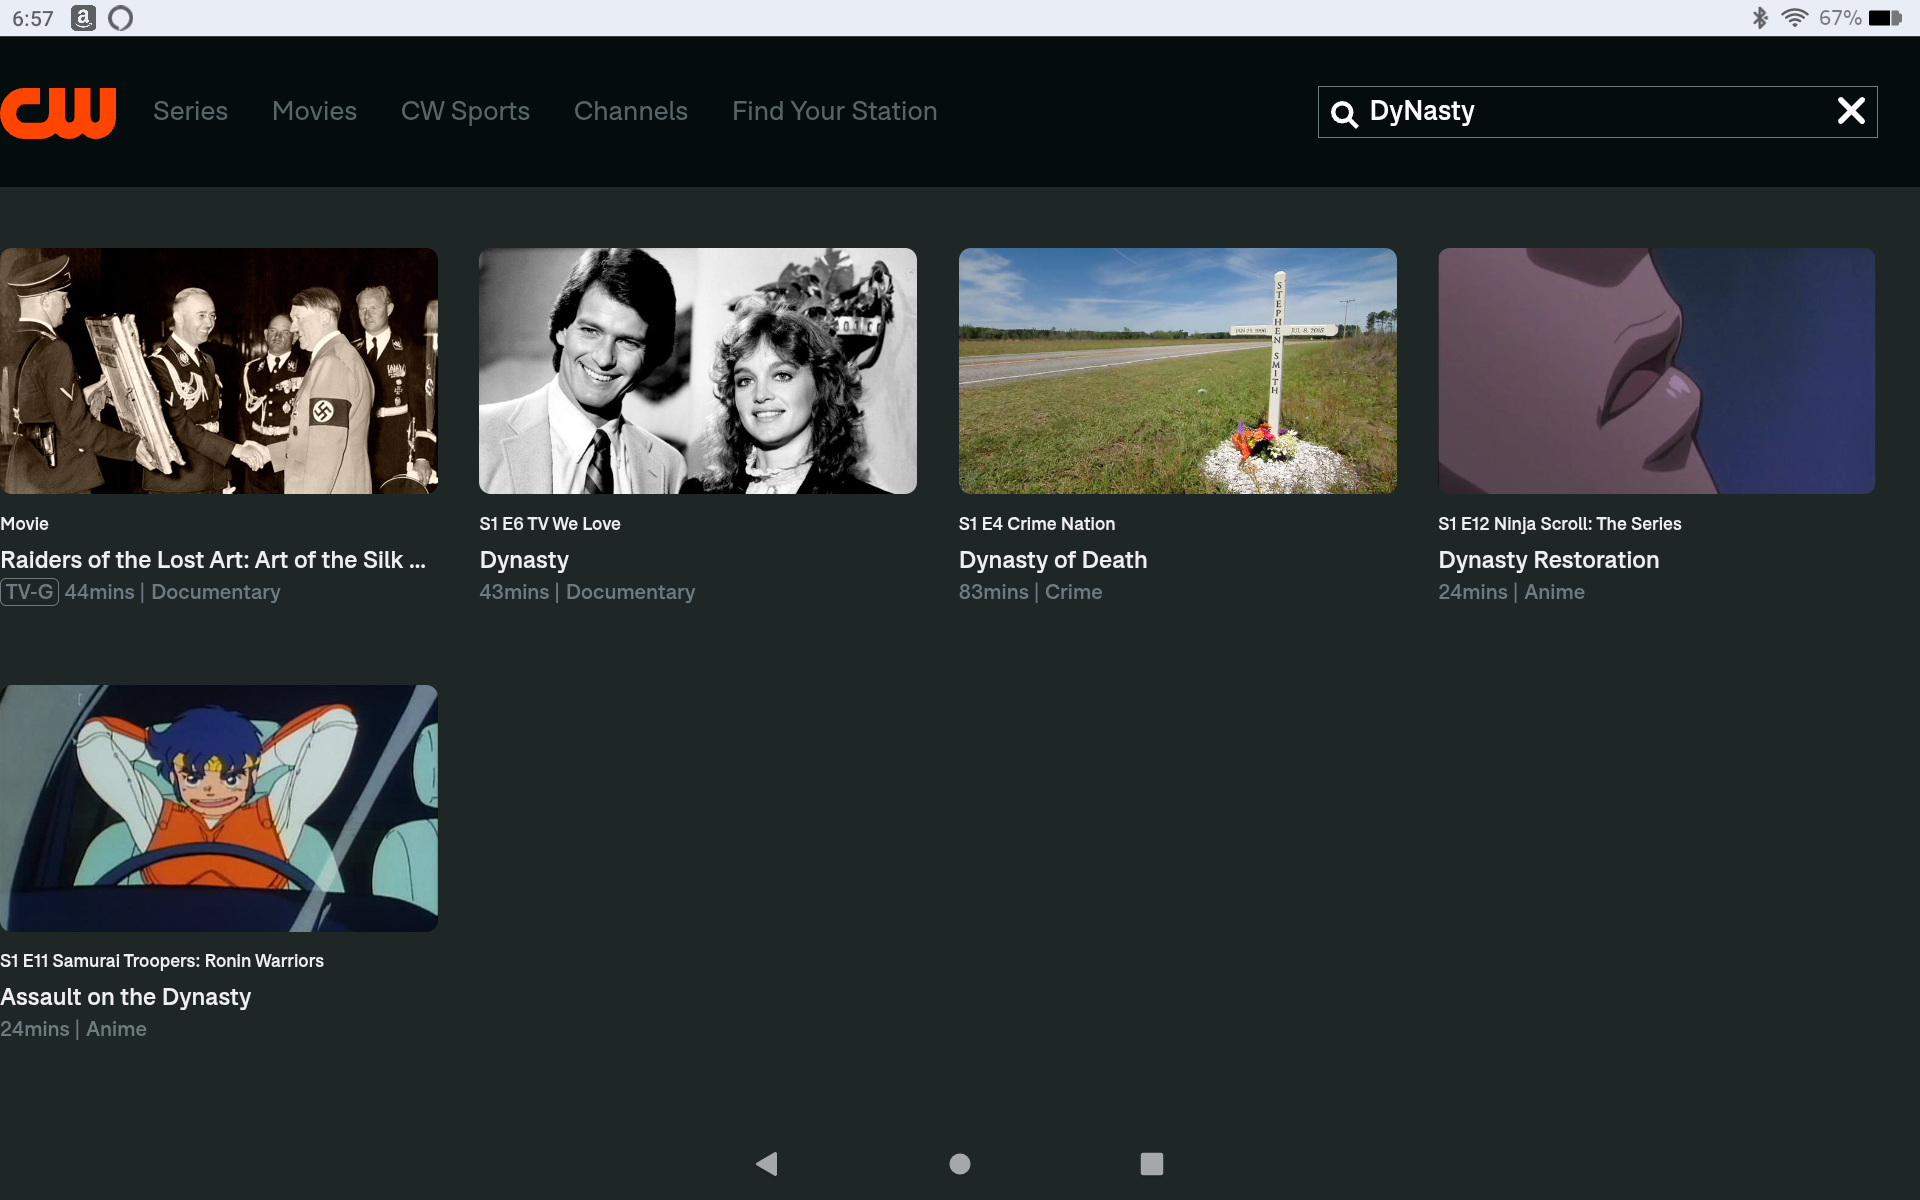Open the Movies menu
This screenshot has width=1920, height=1200.
tap(314, 111)
